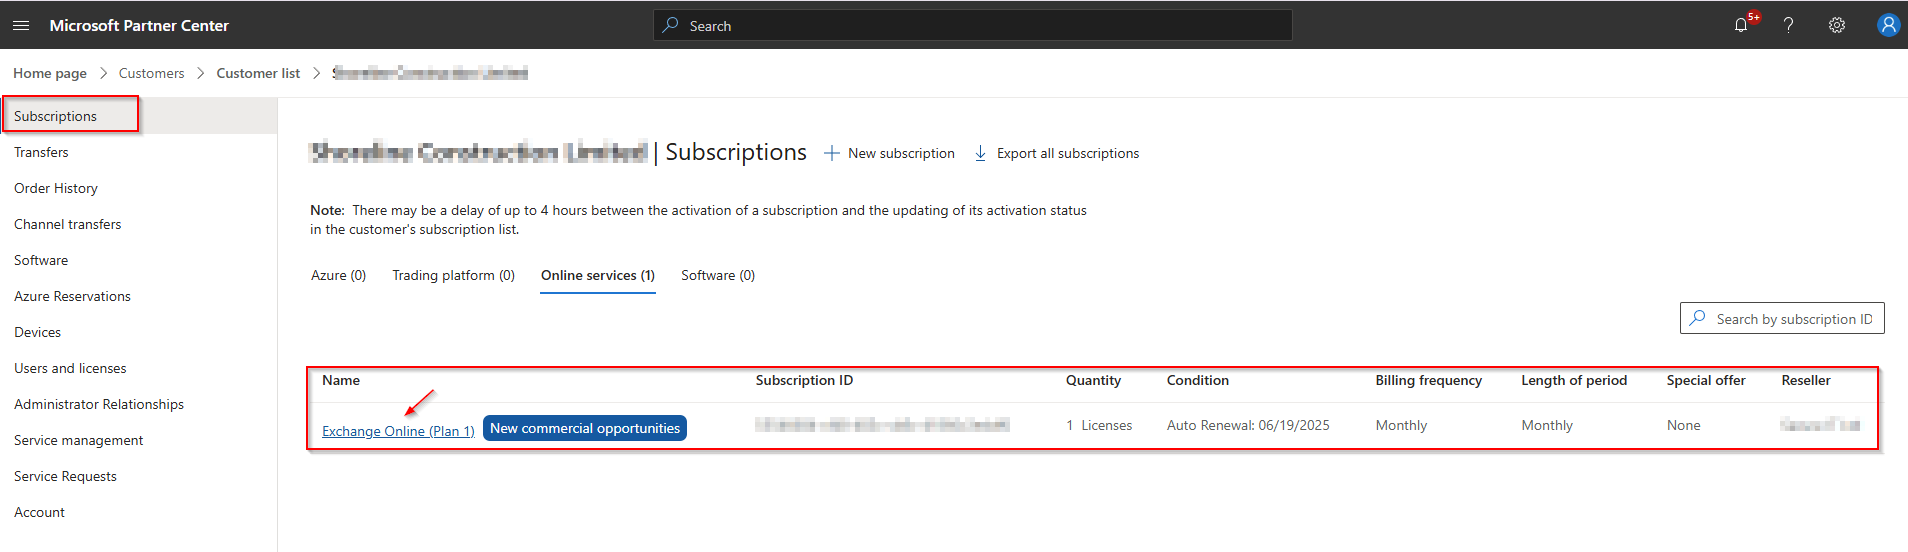Open Order History in the sidebar

56,188
